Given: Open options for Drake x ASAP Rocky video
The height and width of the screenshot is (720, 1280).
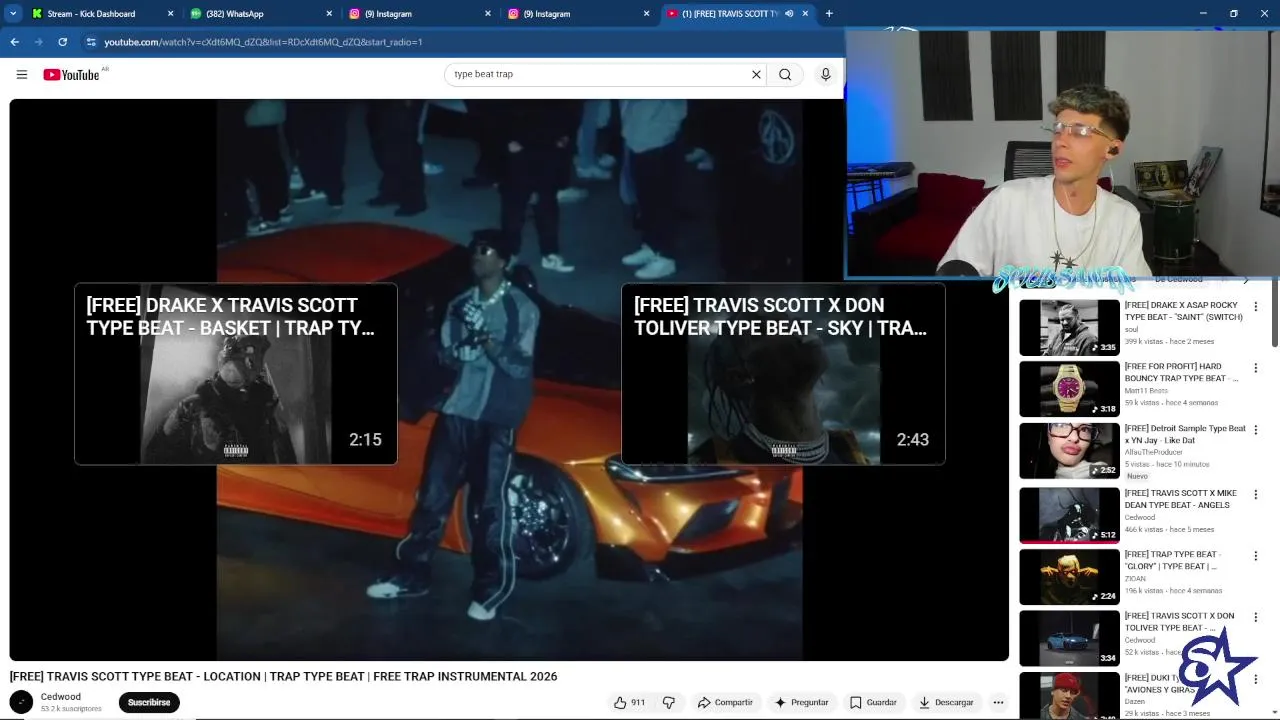Looking at the screenshot, I should [1256, 306].
